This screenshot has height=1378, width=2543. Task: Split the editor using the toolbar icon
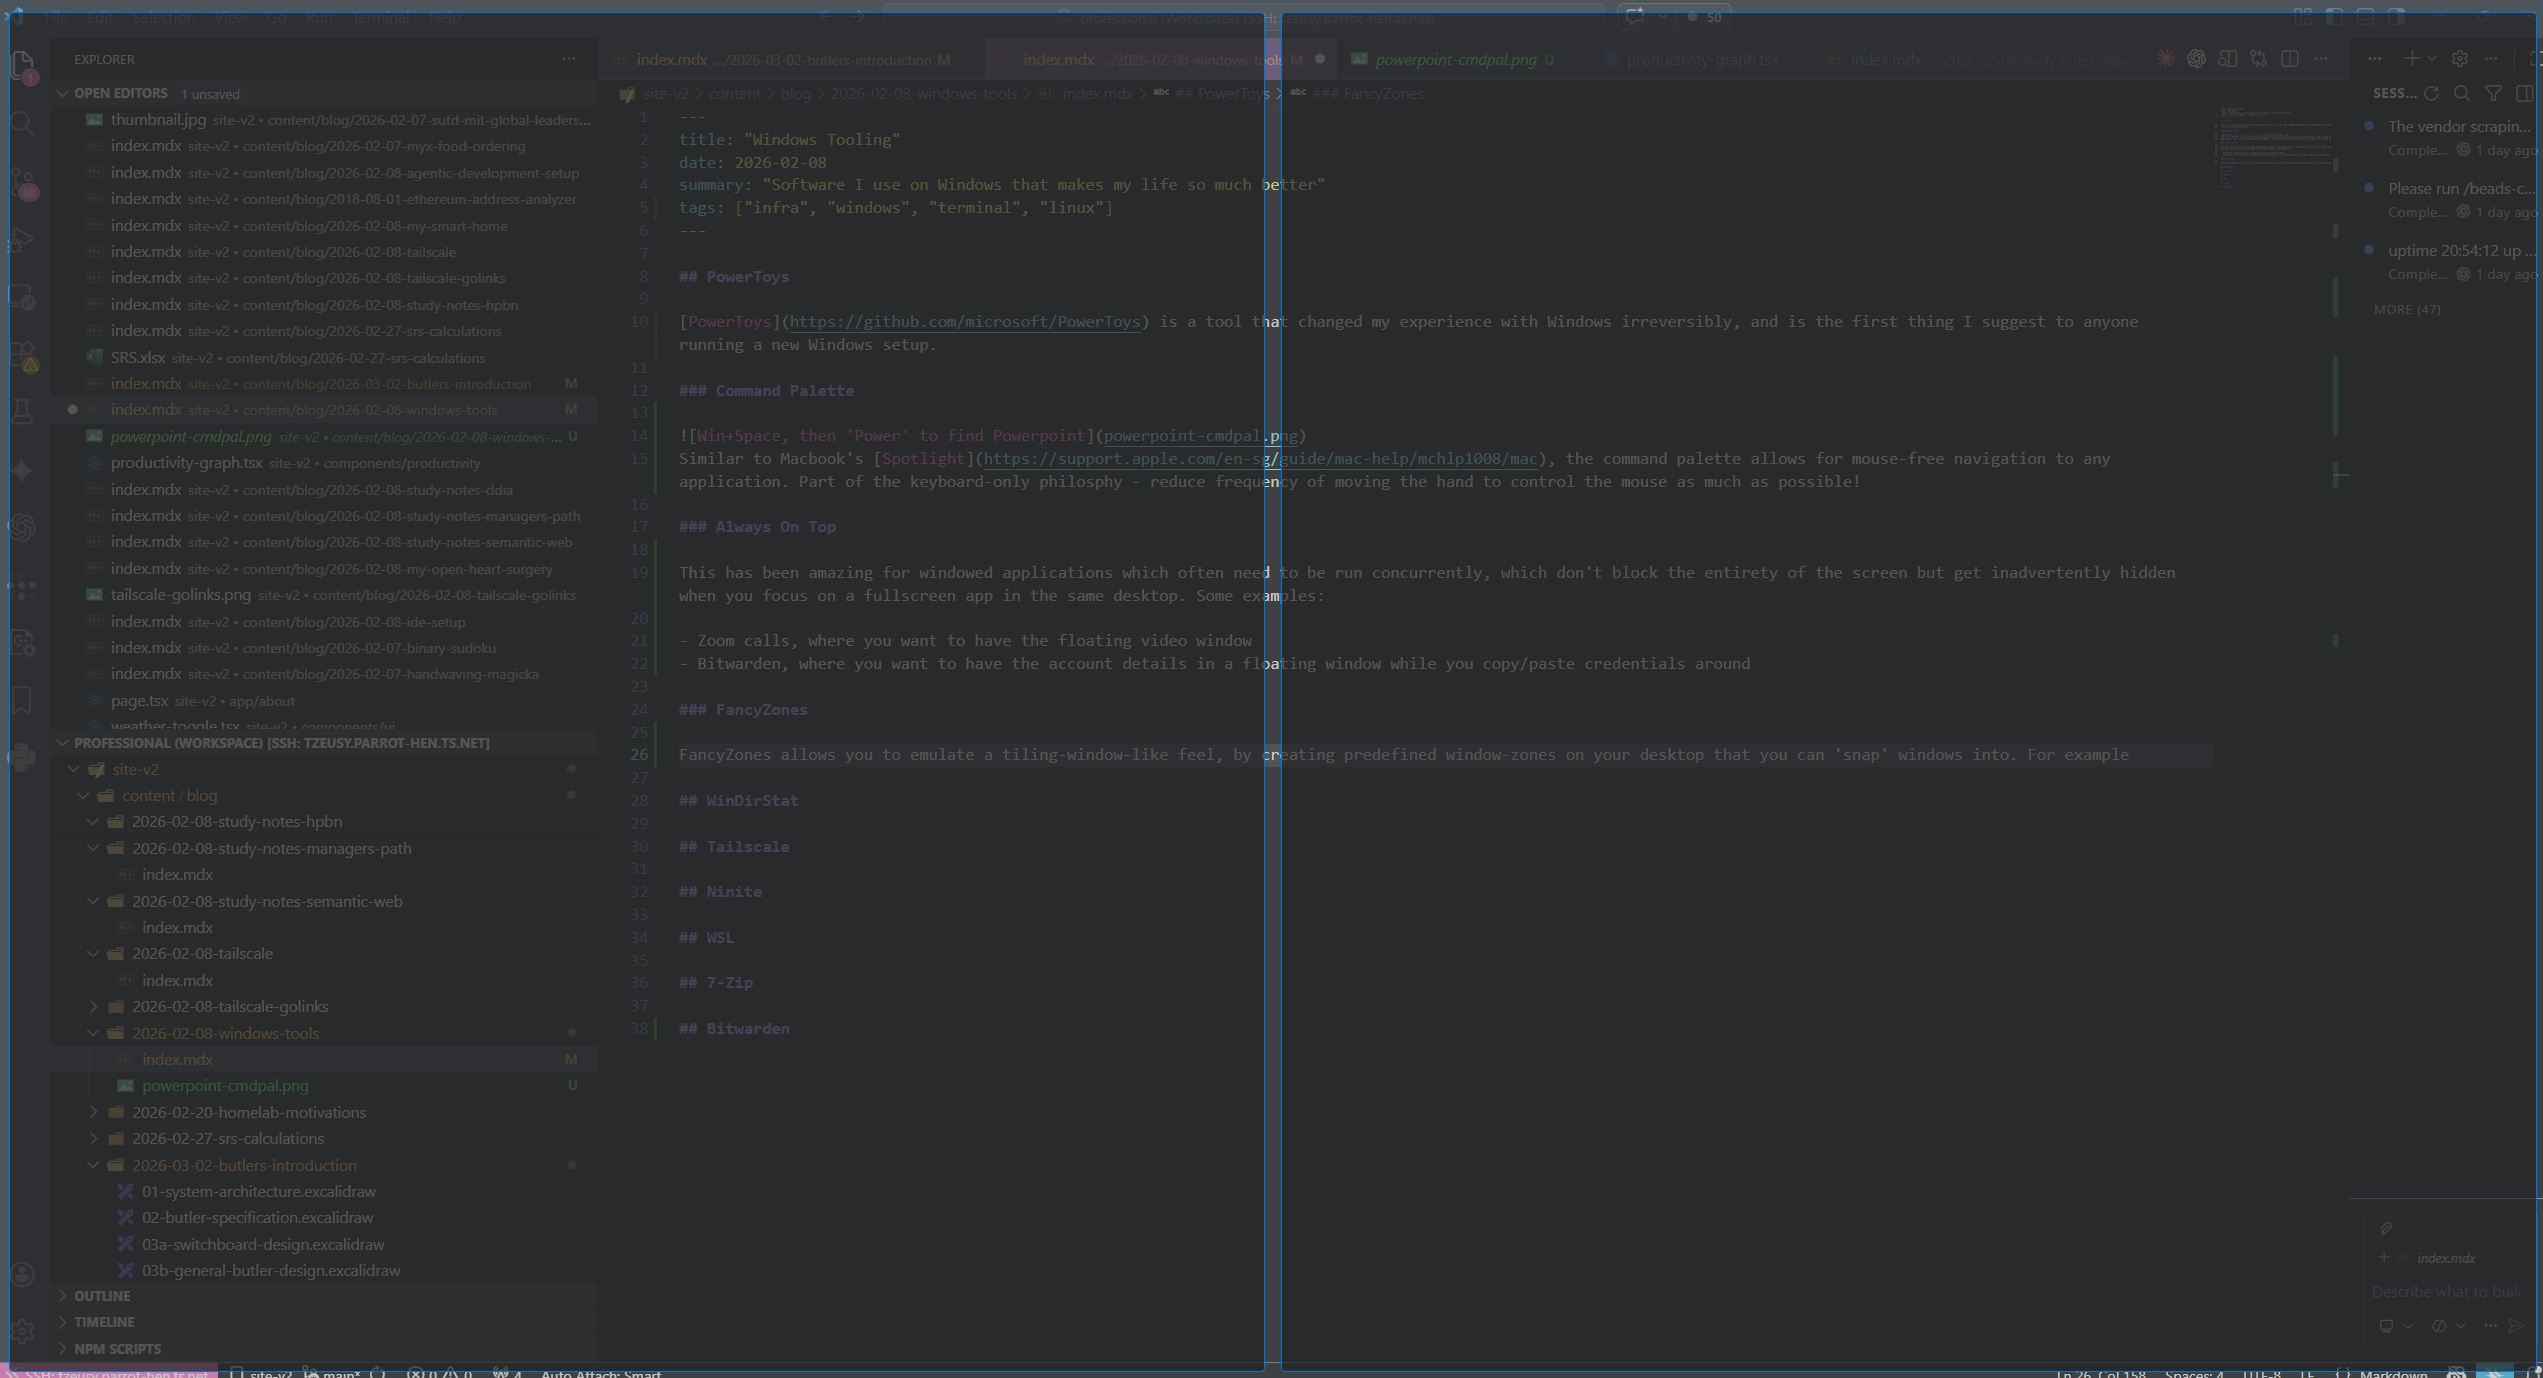coord(2290,58)
